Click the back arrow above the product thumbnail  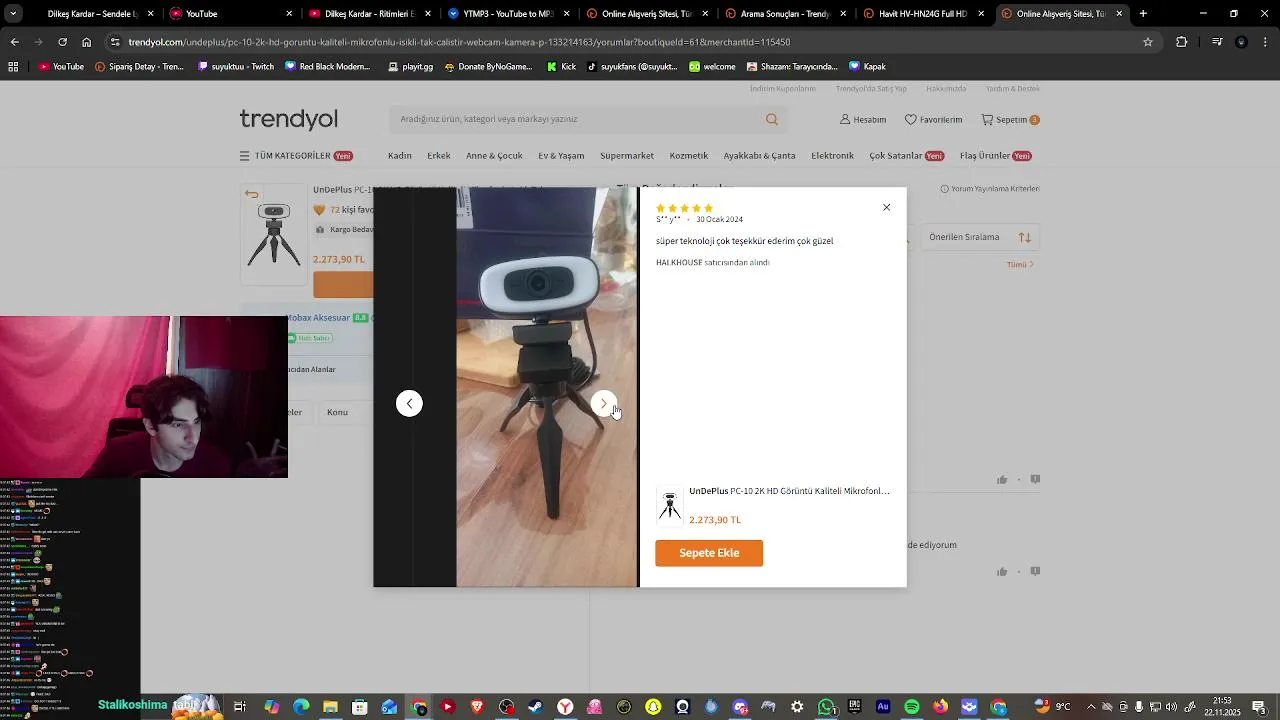coord(252,195)
